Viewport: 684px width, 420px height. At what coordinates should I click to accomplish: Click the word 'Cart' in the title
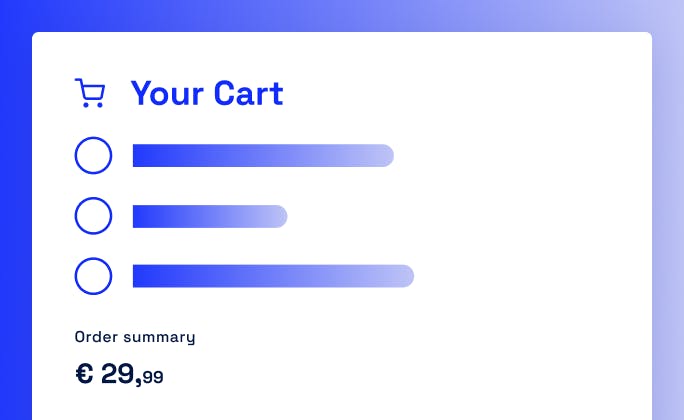point(246,93)
